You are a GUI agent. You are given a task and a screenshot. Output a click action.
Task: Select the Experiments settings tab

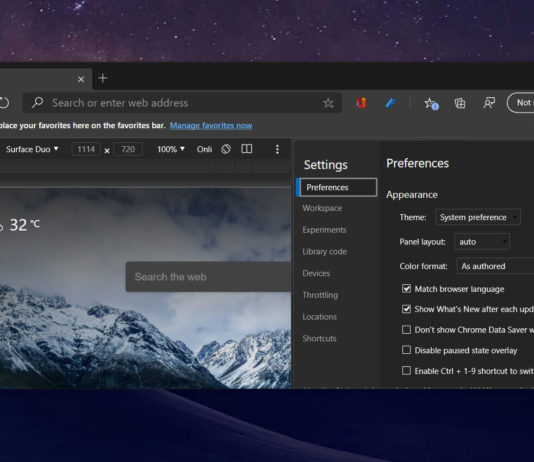(324, 230)
